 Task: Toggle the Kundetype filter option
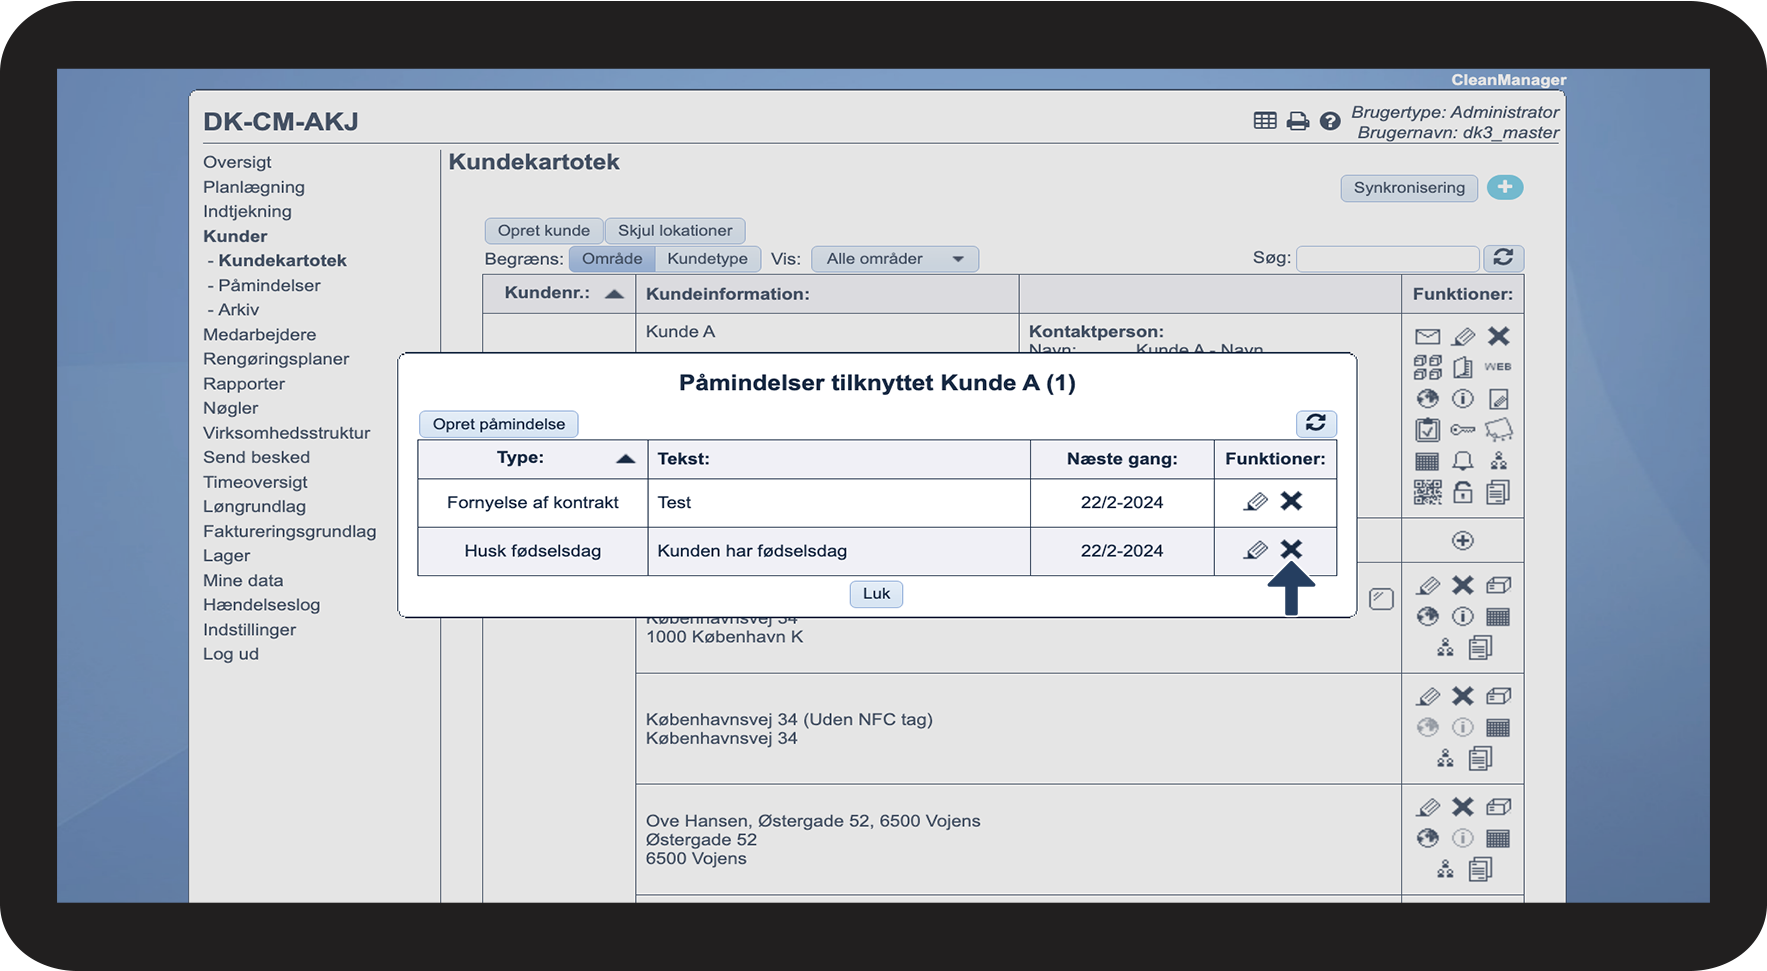coord(707,259)
